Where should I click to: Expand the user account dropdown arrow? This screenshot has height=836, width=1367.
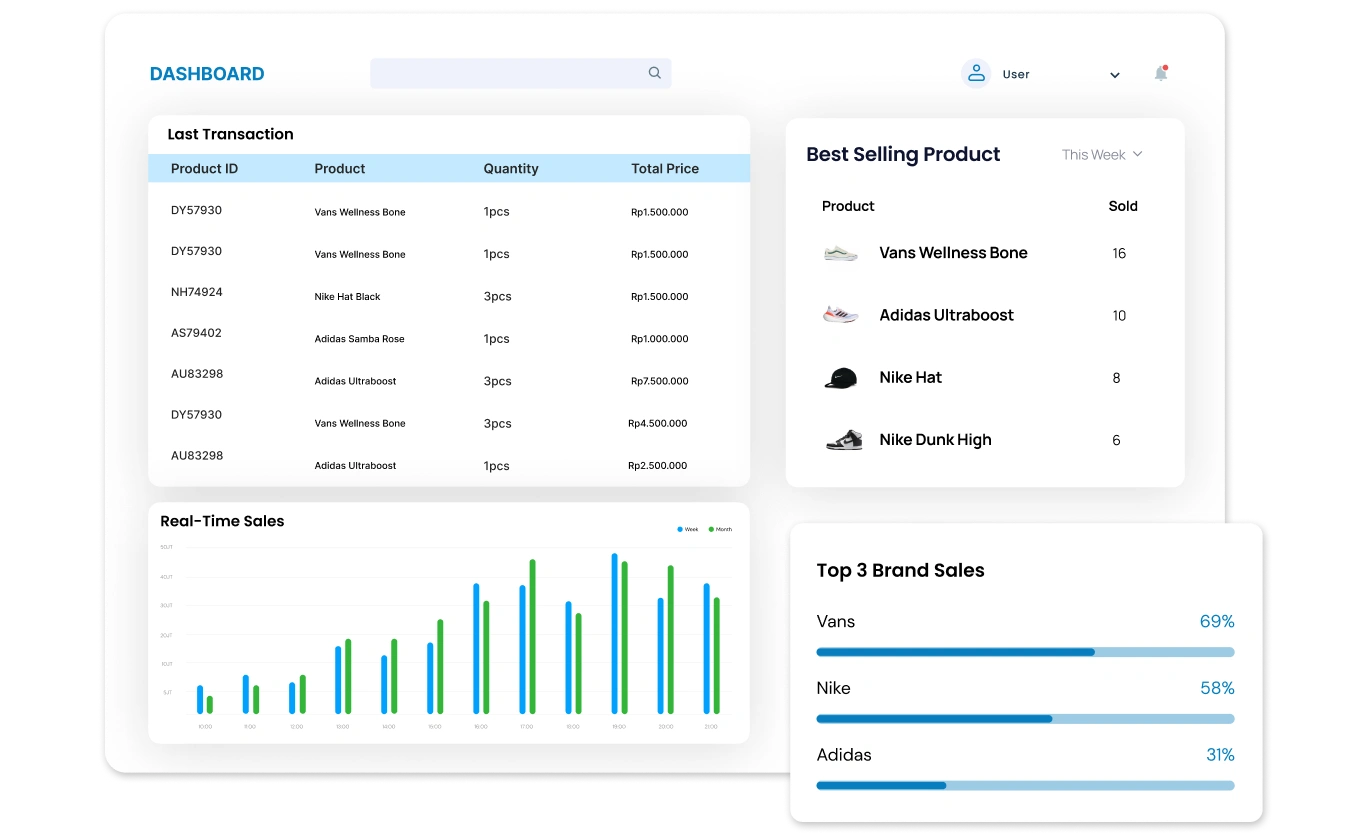pos(1115,75)
